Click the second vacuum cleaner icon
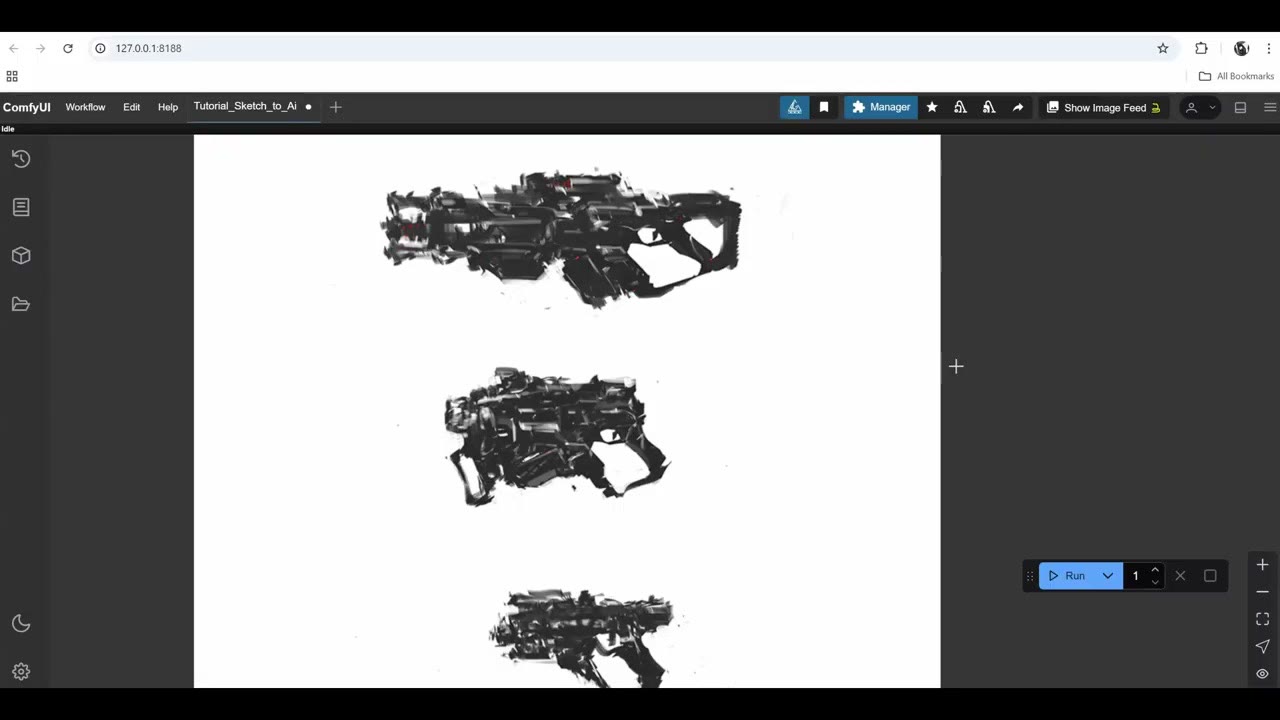Viewport: 1280px width, 720px height. 989,107
